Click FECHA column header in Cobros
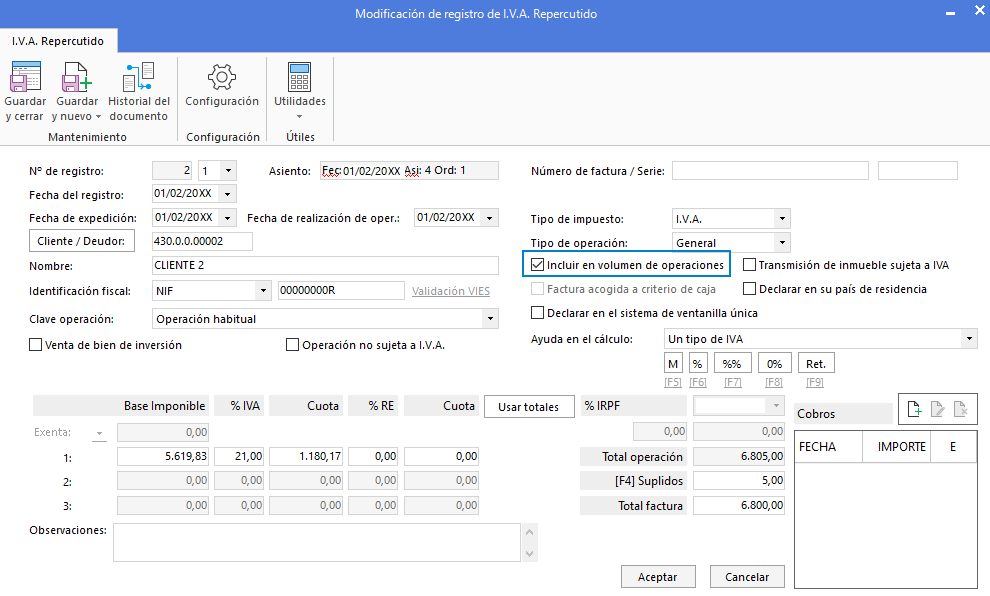 point(828,447)
